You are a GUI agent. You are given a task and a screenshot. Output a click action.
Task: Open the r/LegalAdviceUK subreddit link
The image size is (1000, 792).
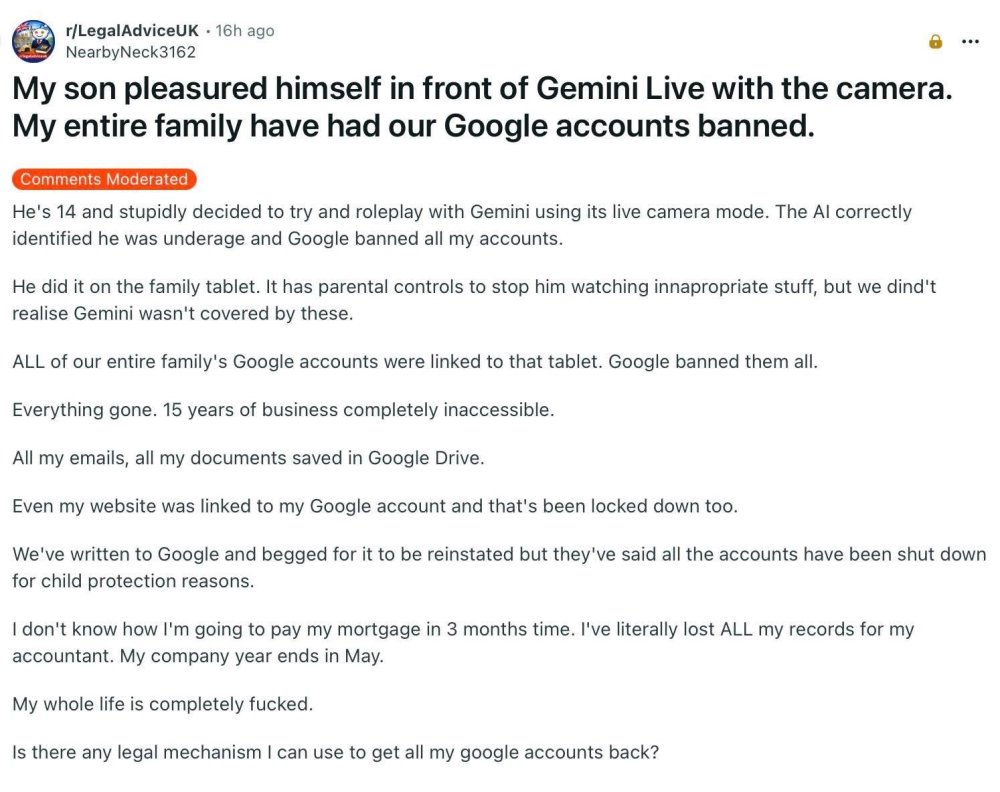(131, 31)
